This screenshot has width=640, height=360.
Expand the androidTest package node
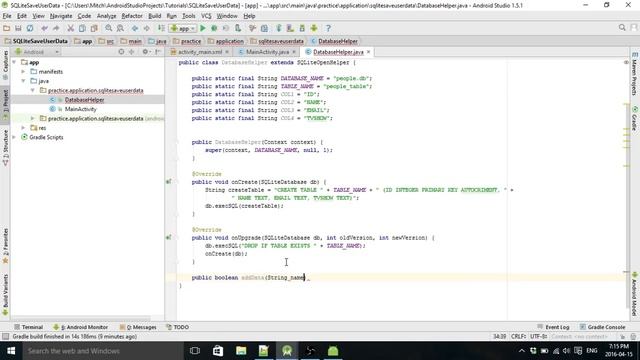point(33,118)
